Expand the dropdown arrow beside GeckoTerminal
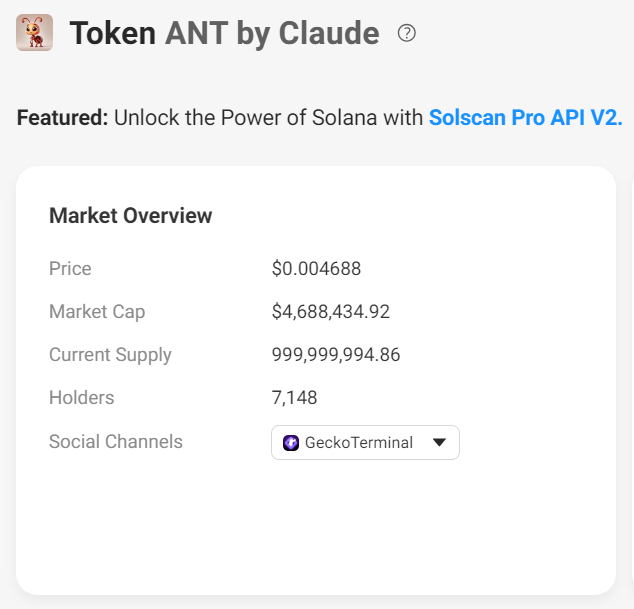The image size is (634, 609). [x=439, y=442]
